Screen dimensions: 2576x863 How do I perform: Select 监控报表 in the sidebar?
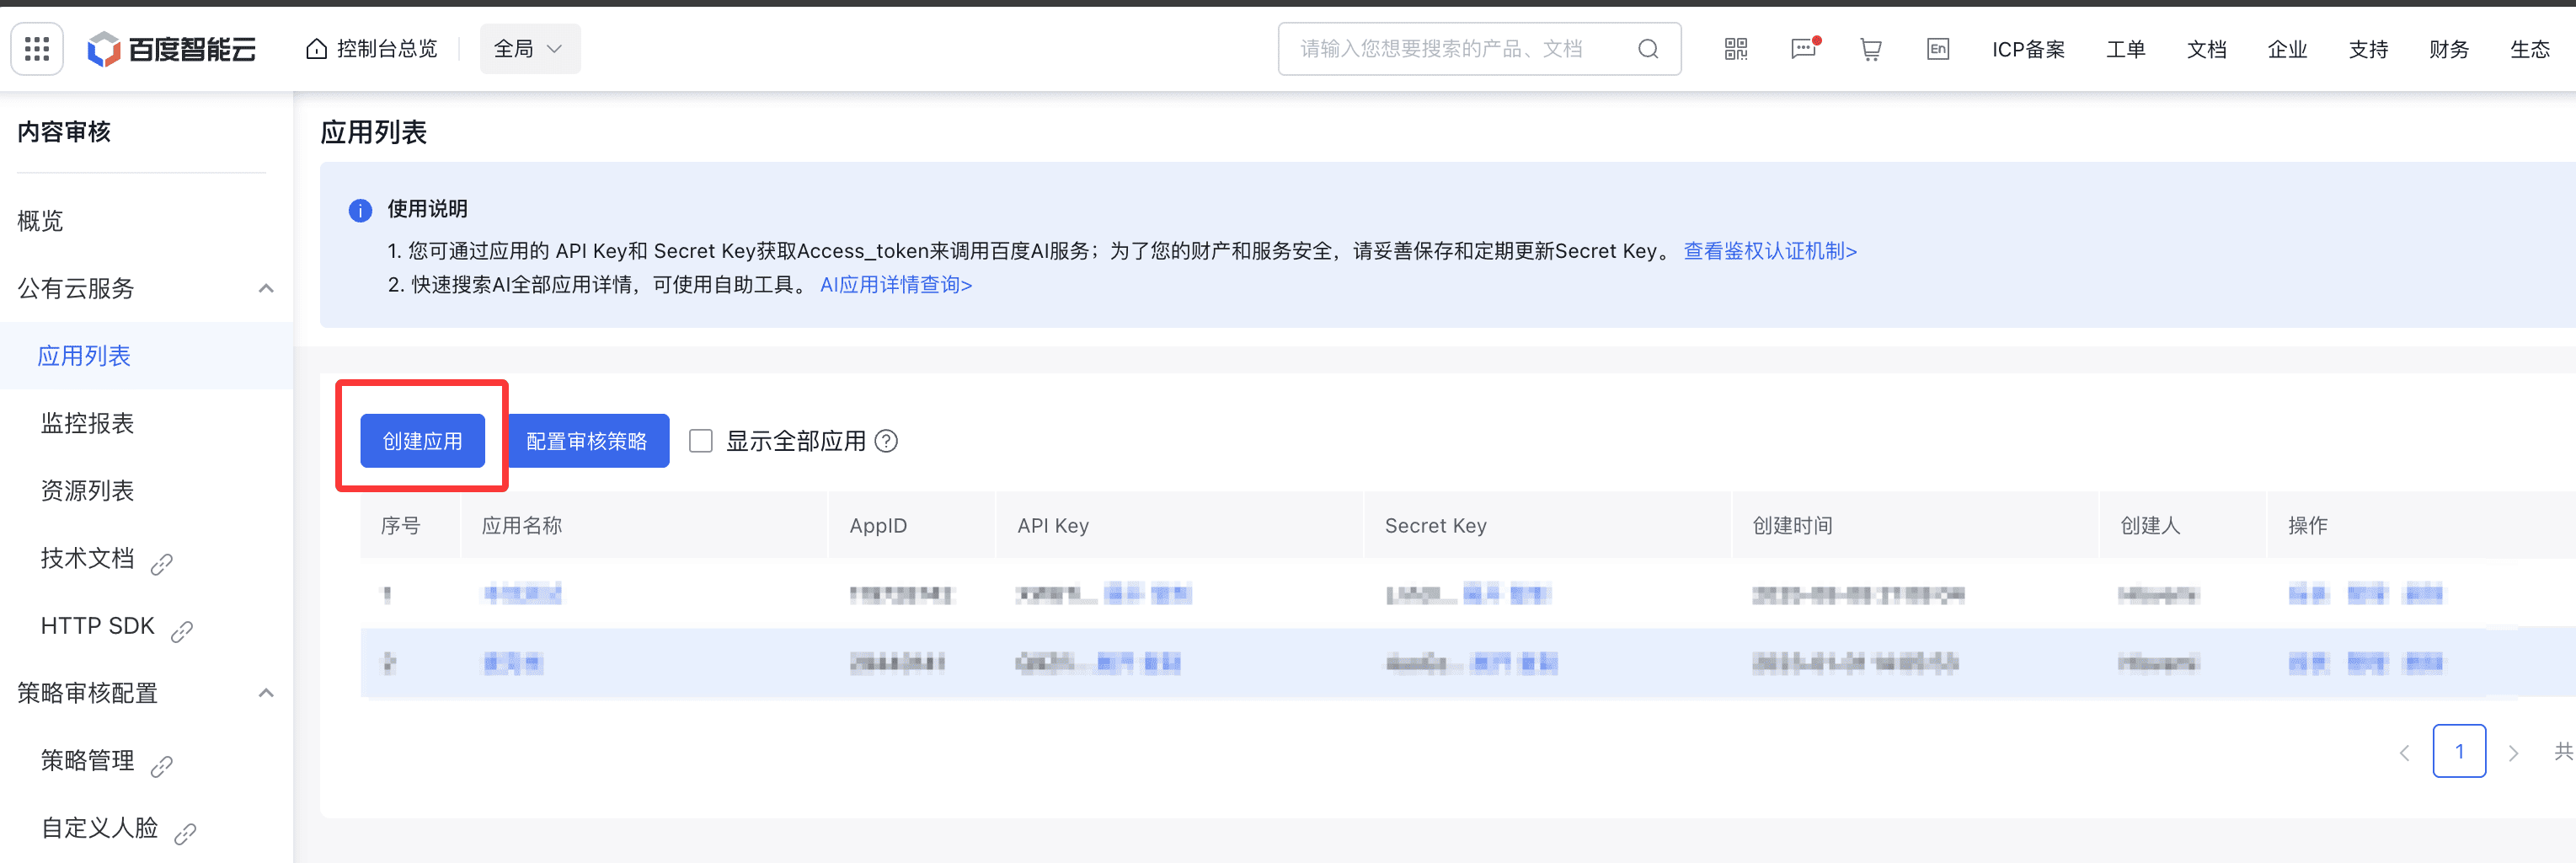(87, 423)
